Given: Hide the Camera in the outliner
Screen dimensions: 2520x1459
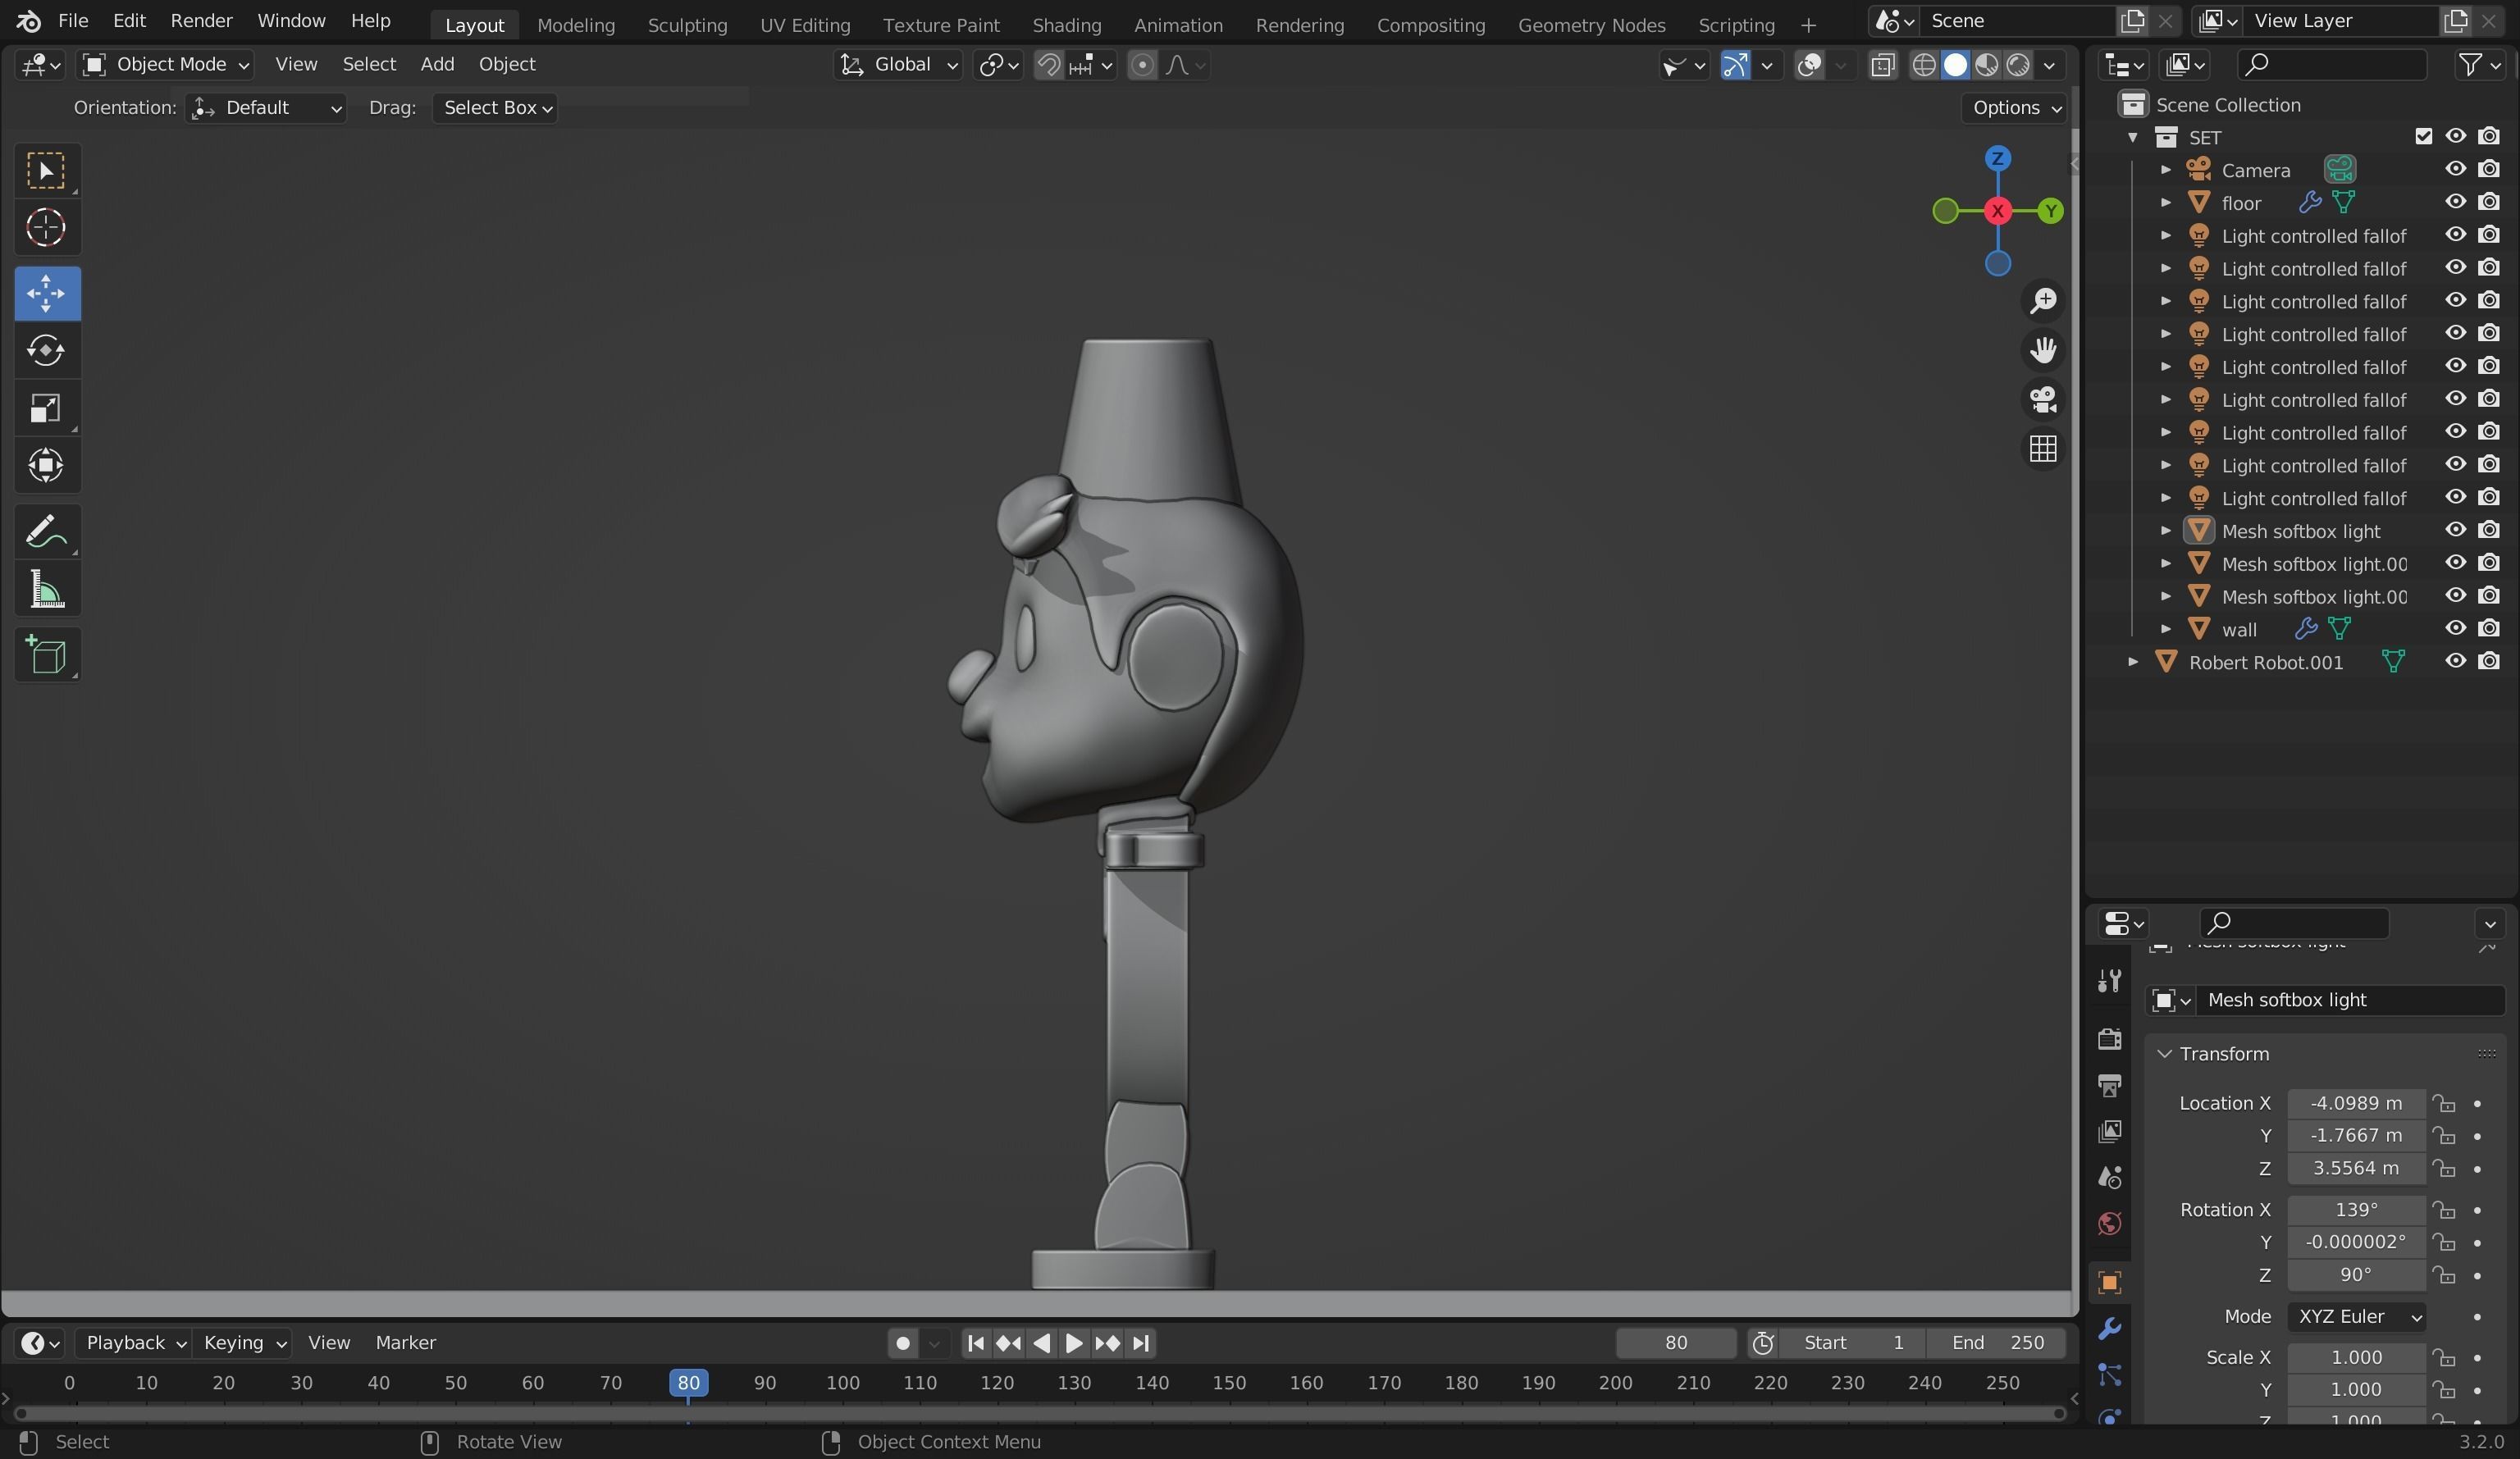Looking at the screenshot, I should pyautogui.click(x=2455, y=169).
